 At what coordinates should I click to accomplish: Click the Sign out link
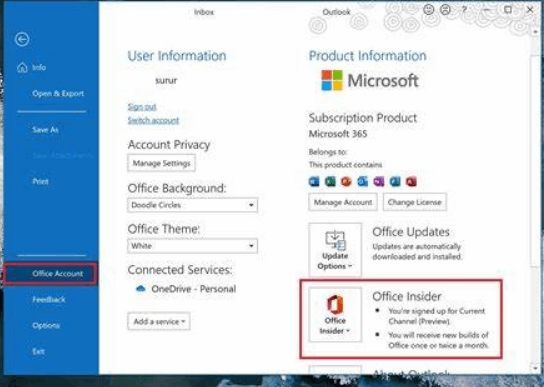(142, 107)
